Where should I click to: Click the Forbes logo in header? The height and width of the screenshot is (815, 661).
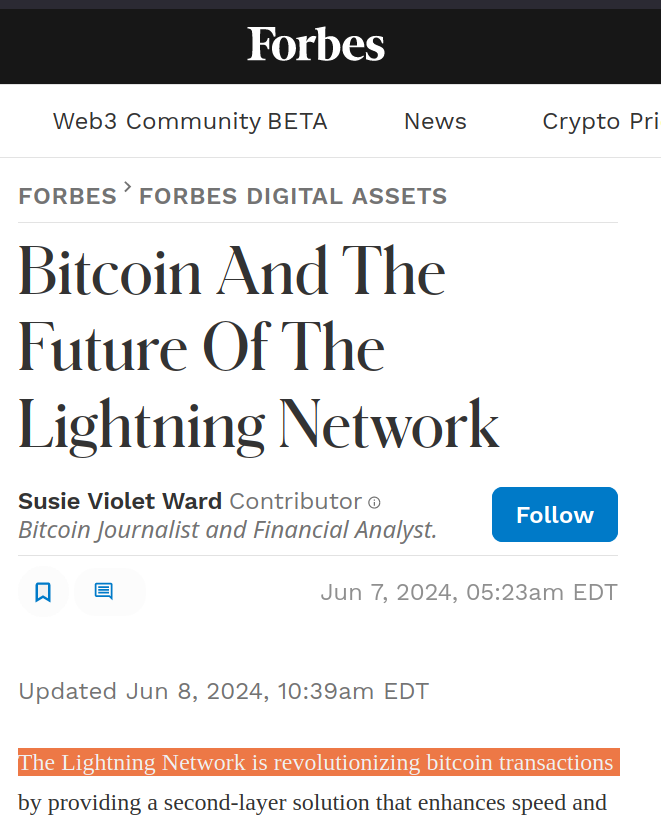click(315, 44)
